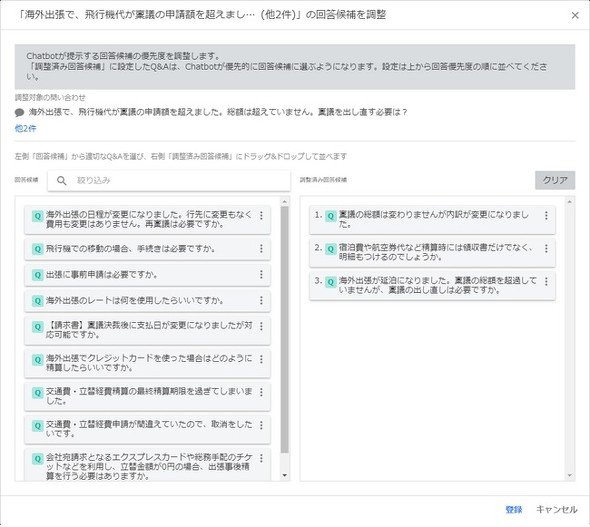Expand the 他2件 additional inquiries link
This screenshot has width=590, height=527.
pyautogui.click(x=25, y=129)
